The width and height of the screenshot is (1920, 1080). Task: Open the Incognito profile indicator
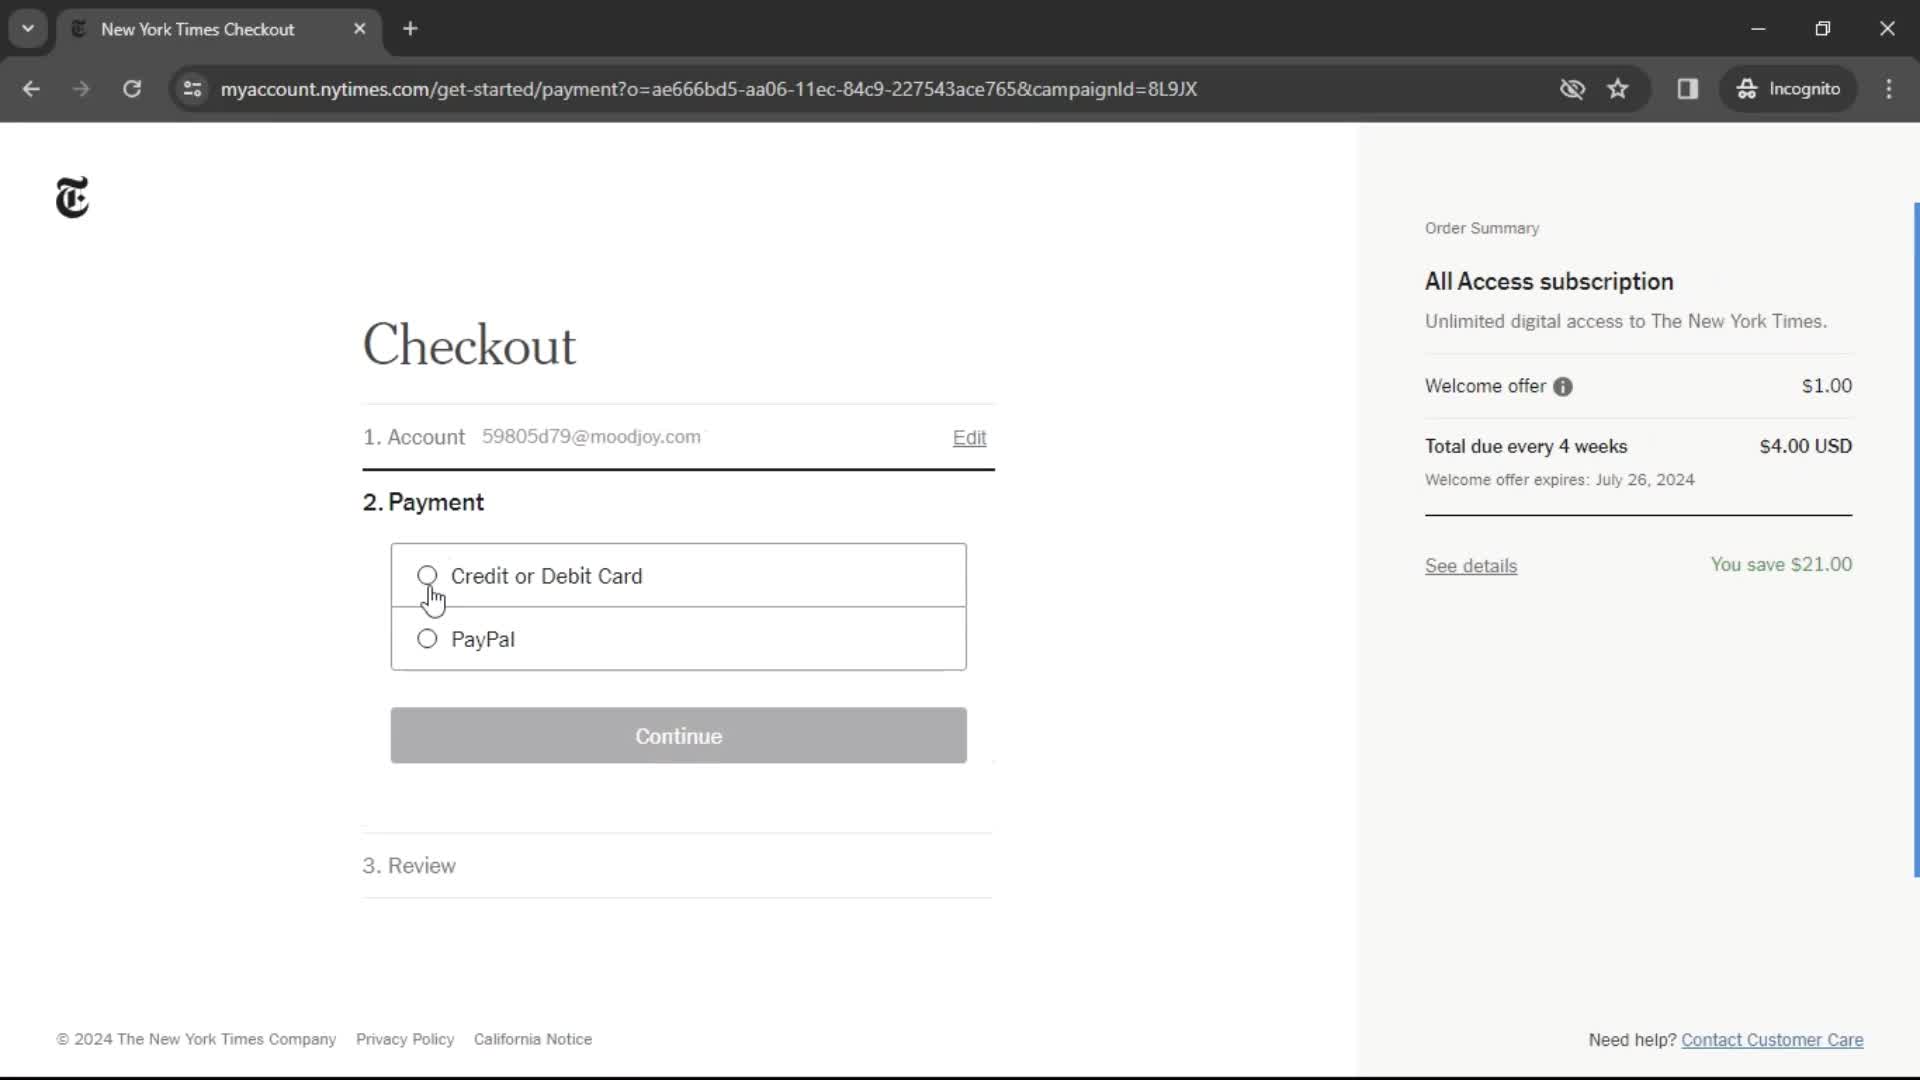pyautogui.click(x=1788, y=89)
